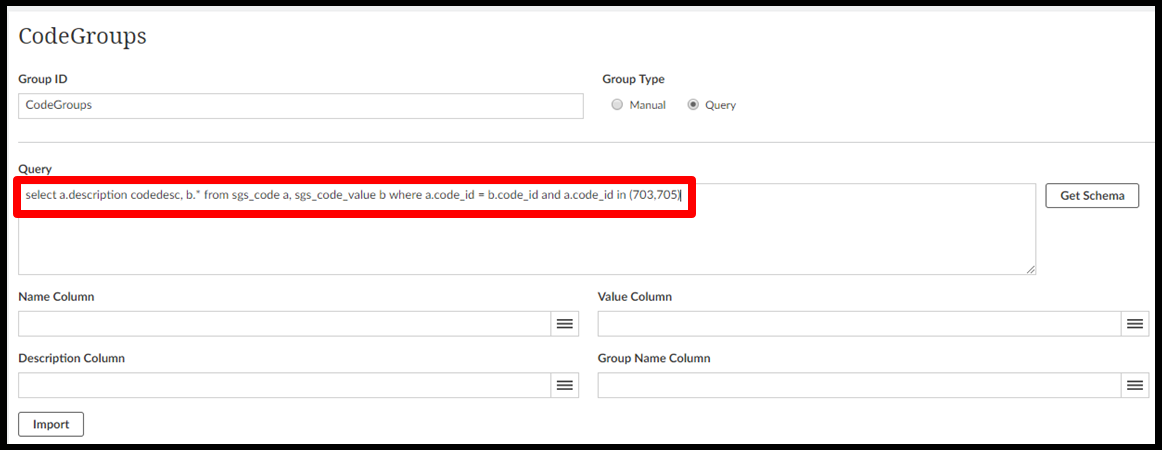The height and width of the screenshot is (450, 1162).
Task: Click the Get Schema button
Action: [1092, 196]
